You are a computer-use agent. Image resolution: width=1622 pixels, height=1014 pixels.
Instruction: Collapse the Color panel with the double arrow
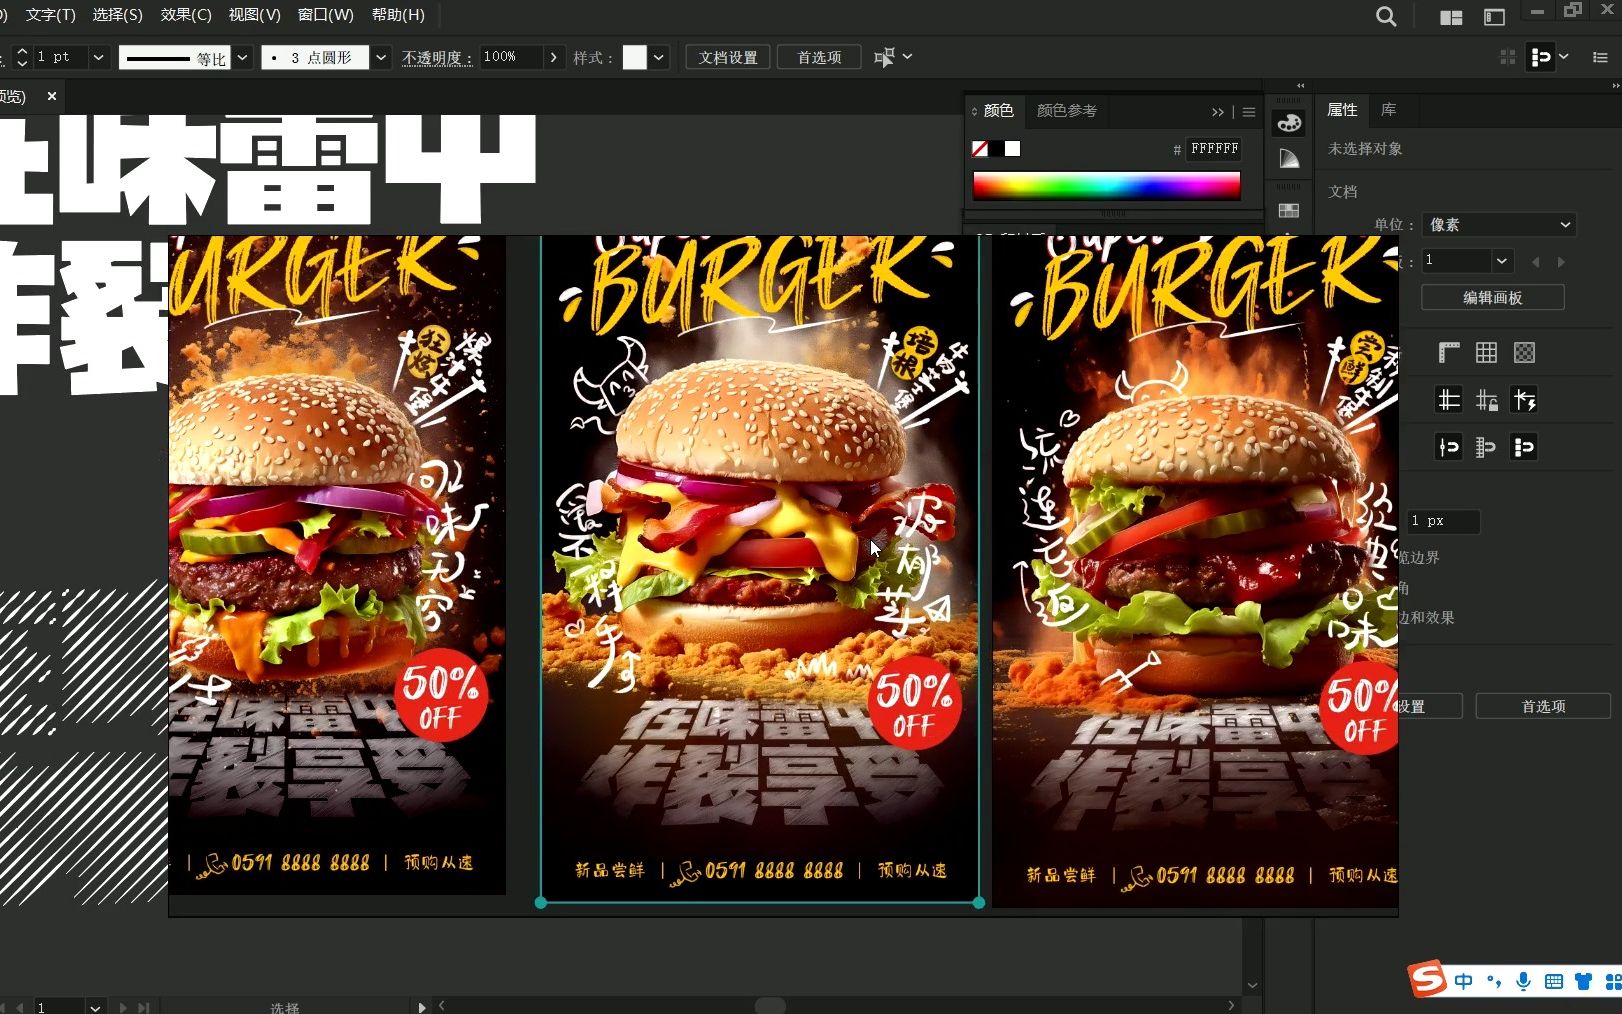[1217, 112]
